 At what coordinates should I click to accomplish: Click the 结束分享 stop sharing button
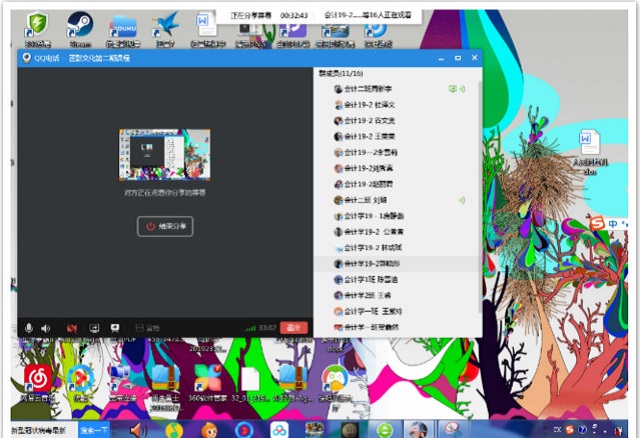165,226
